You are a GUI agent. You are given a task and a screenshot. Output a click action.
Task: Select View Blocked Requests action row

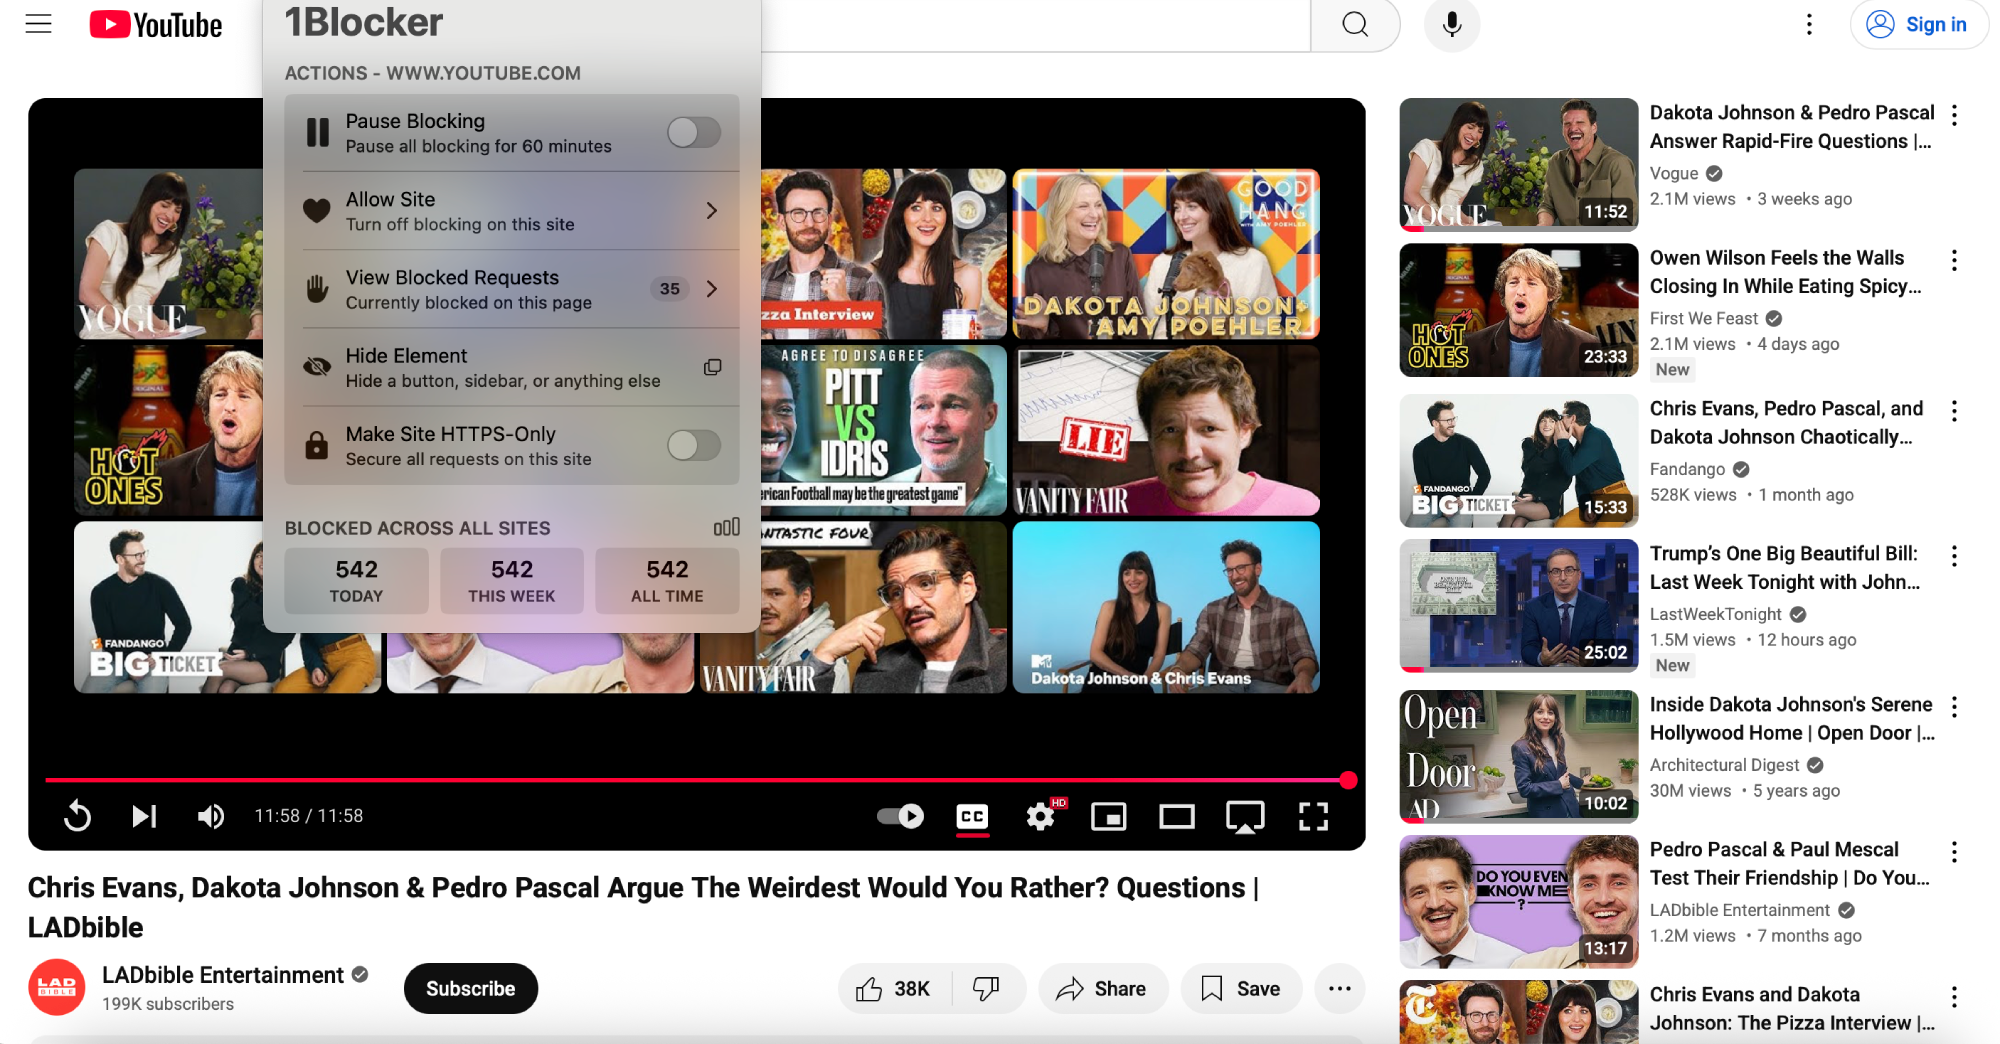click(512, 289)
